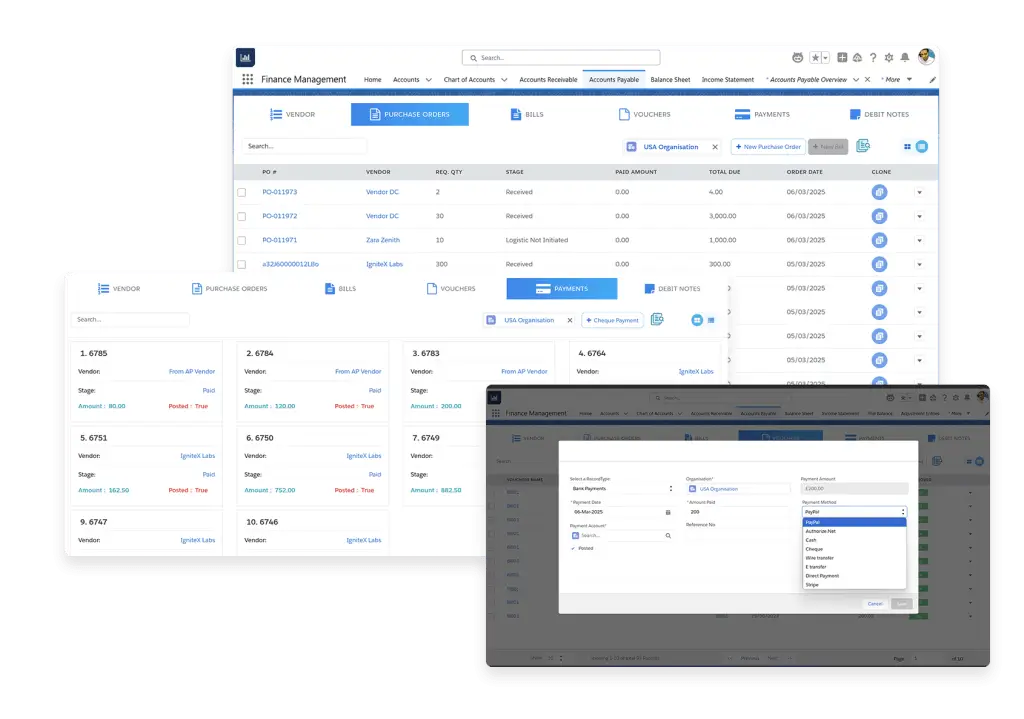Select card view icon in Payments window

697,320
